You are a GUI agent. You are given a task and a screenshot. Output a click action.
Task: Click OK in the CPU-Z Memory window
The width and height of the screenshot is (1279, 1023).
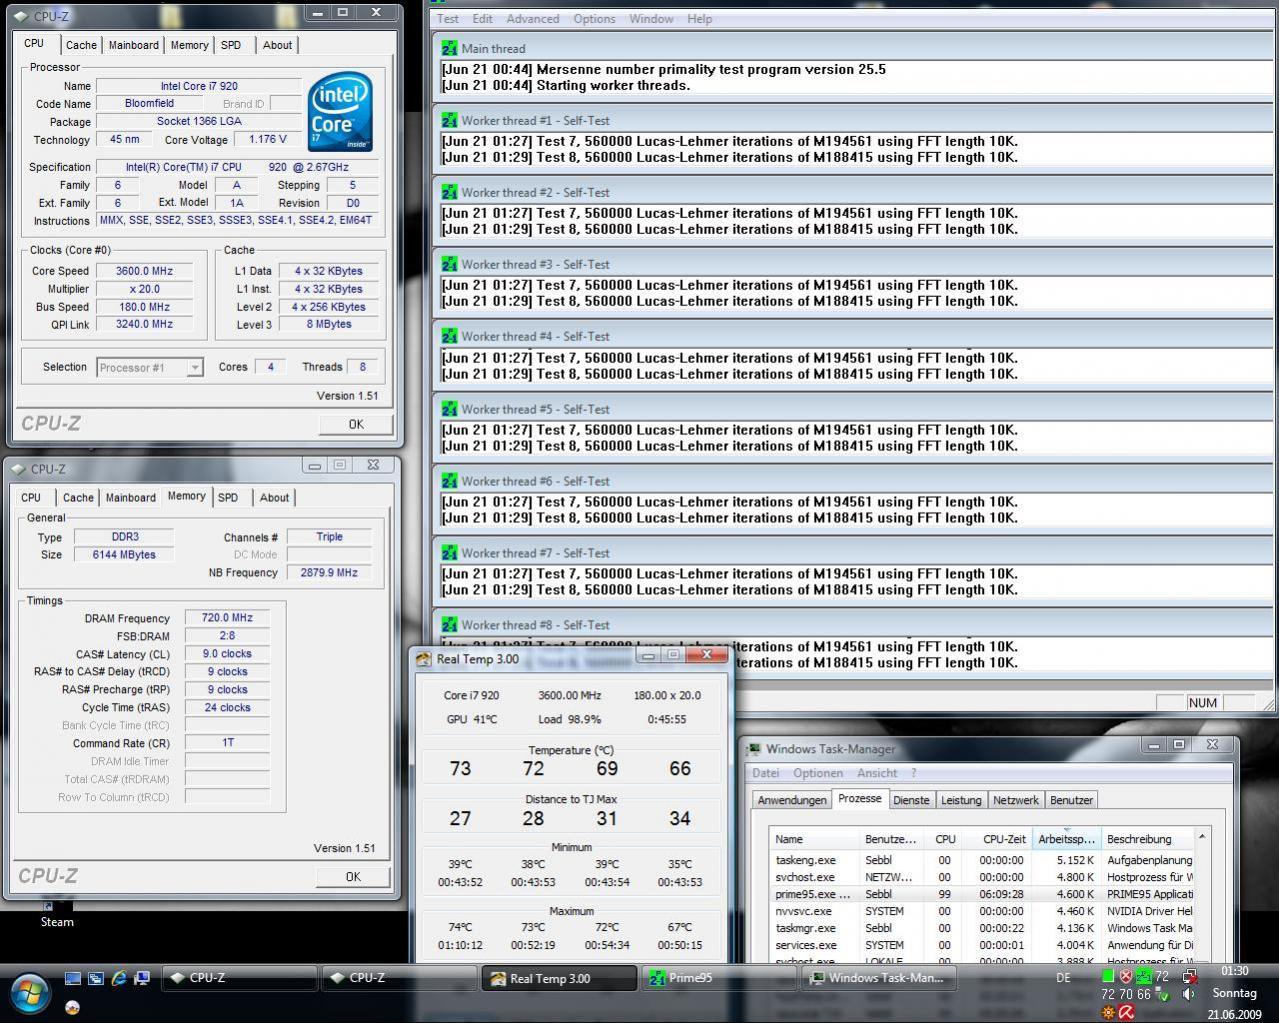click(353, 876)
